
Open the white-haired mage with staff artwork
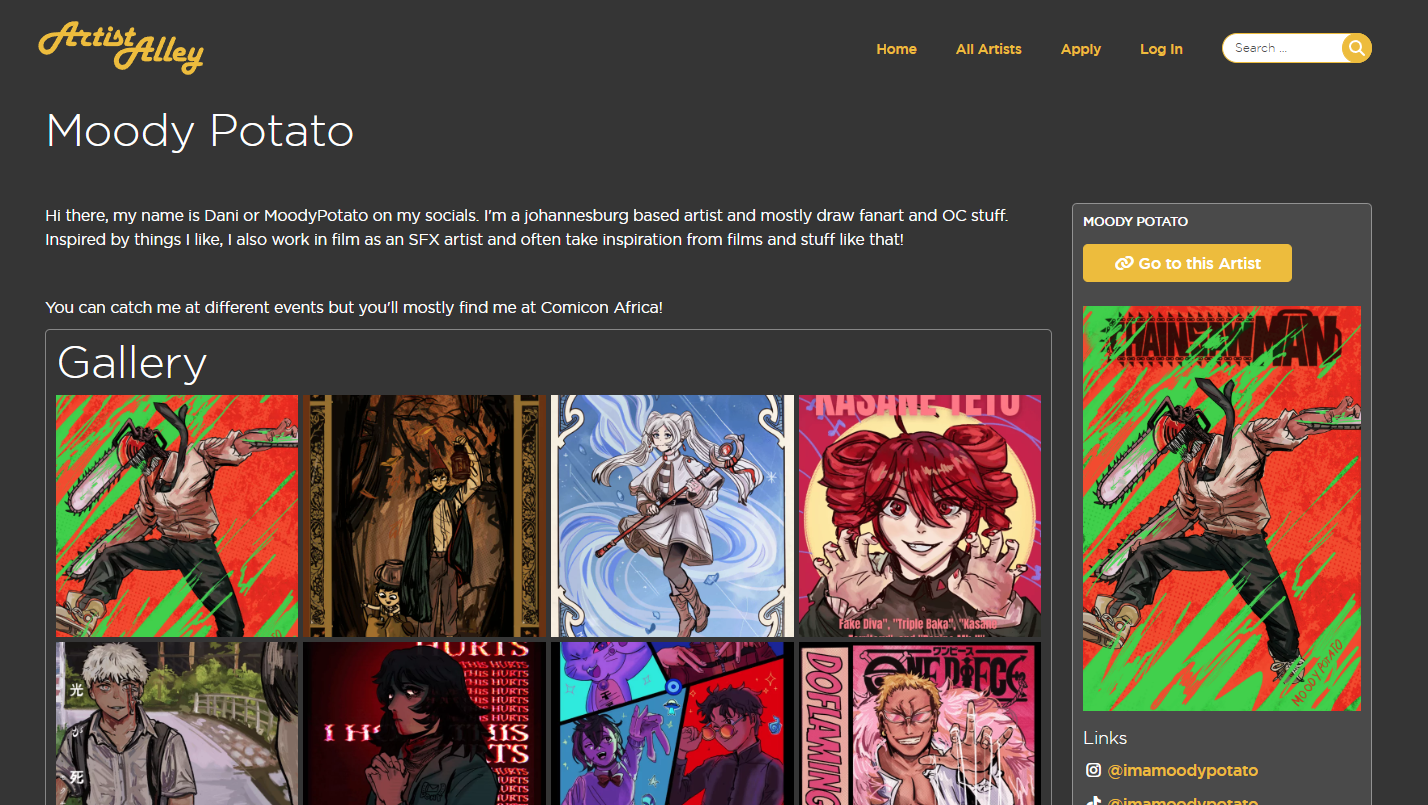click(x=672, y=516)
